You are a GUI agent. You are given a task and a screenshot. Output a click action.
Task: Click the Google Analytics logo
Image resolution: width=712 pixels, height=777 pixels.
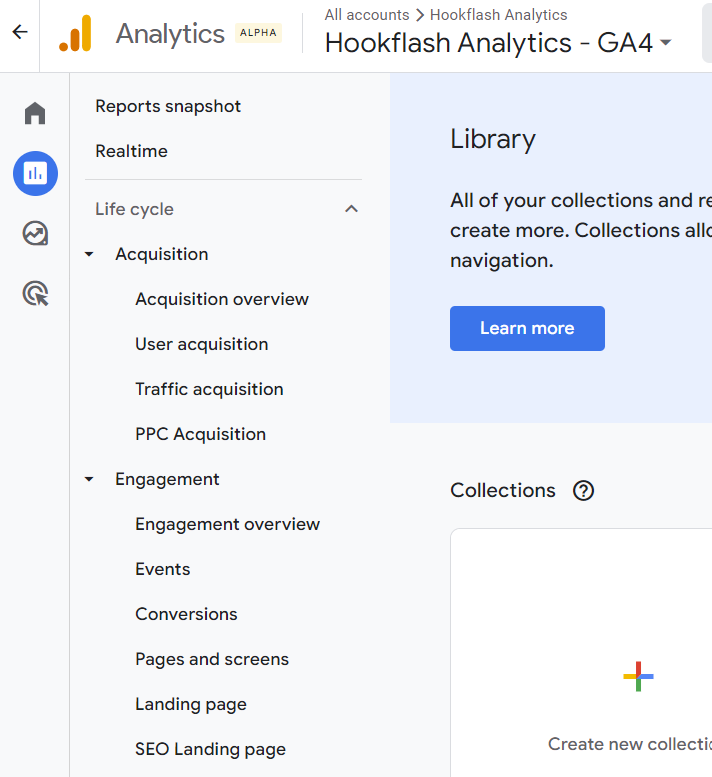coord(76,34)
